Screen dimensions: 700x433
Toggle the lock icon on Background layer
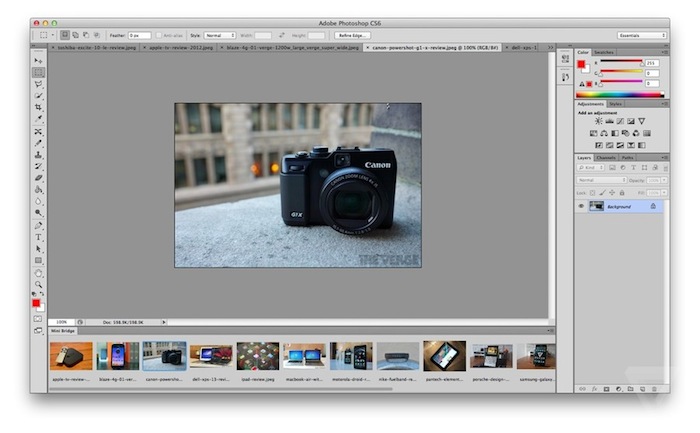[x=653, y=206]
